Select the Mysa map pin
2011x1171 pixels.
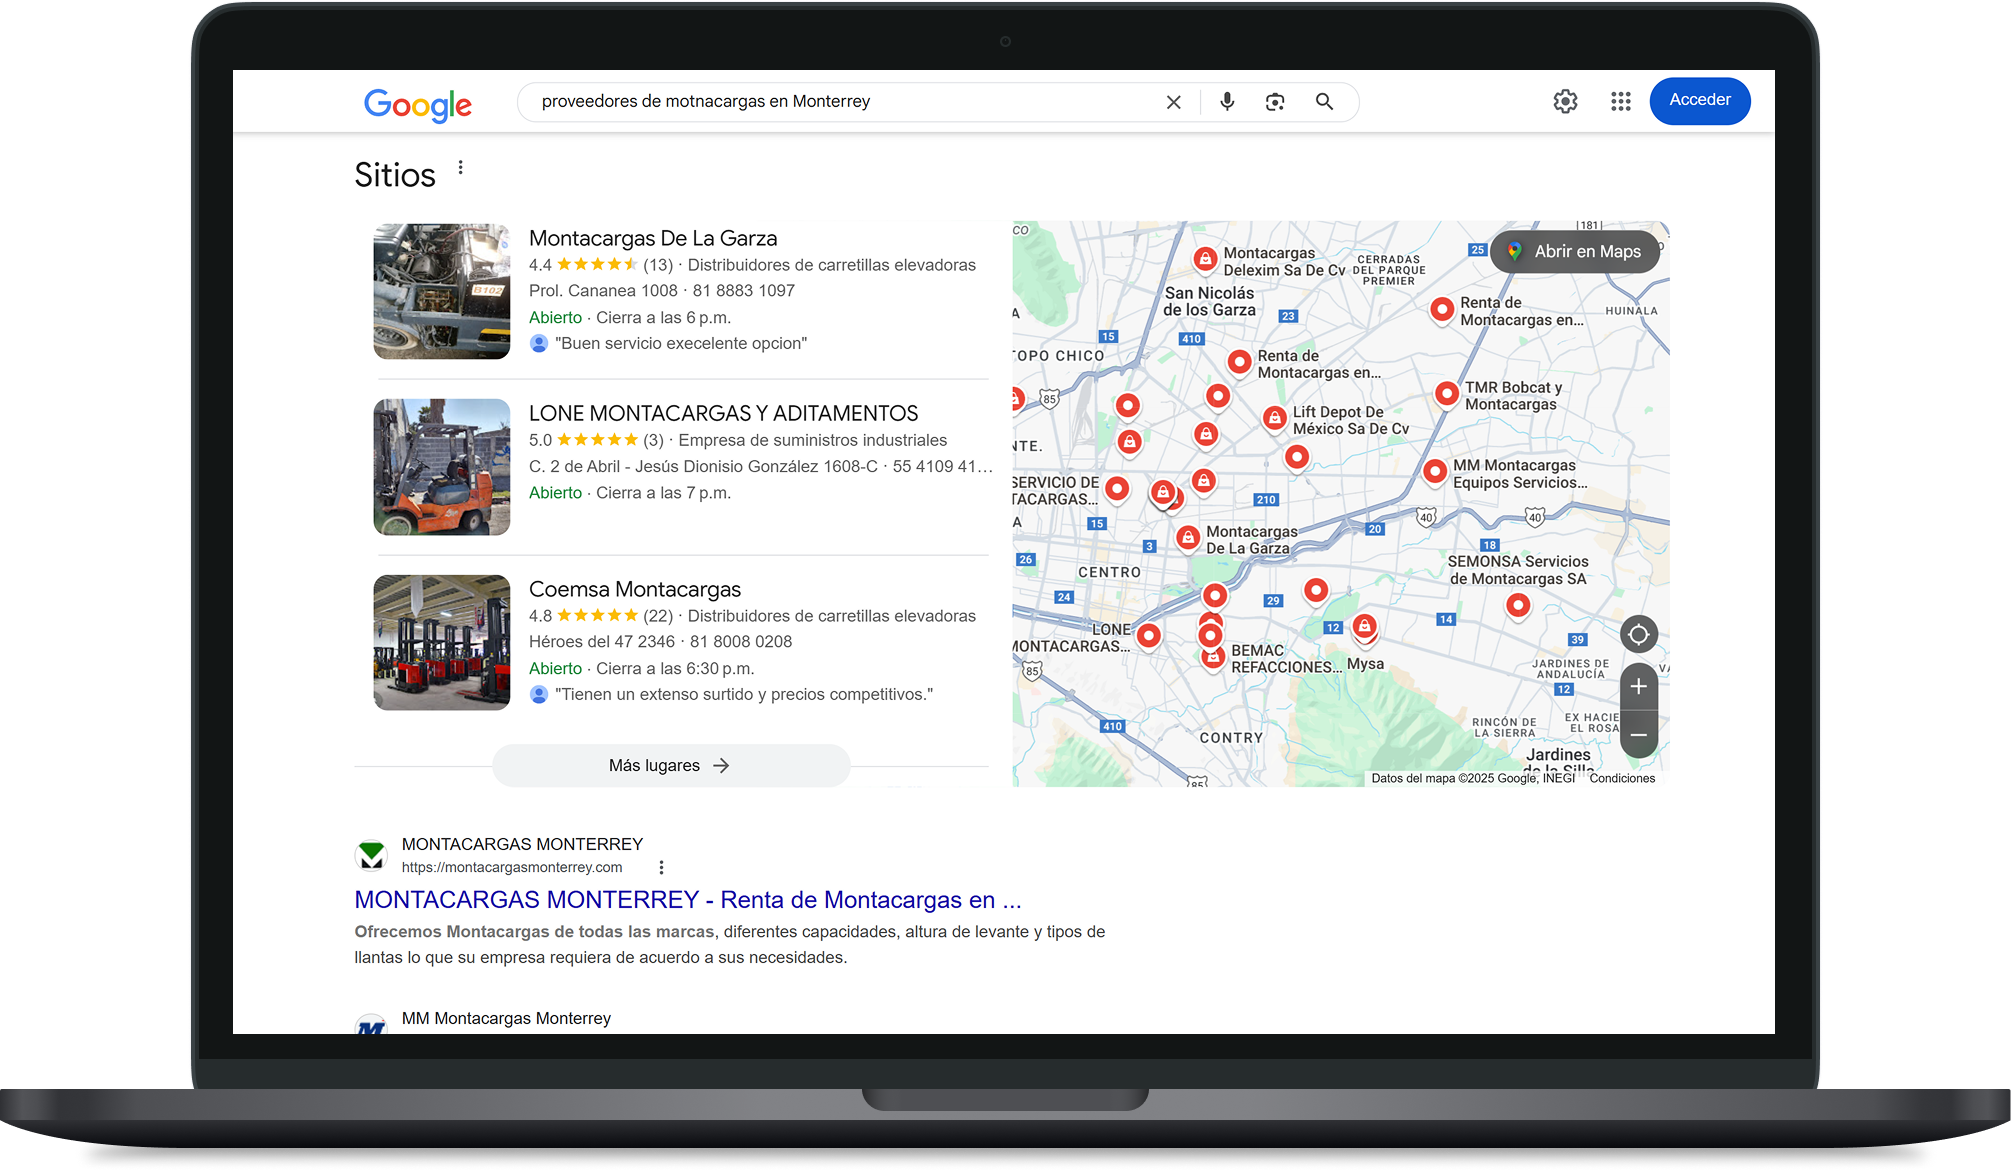(1364, 627)
